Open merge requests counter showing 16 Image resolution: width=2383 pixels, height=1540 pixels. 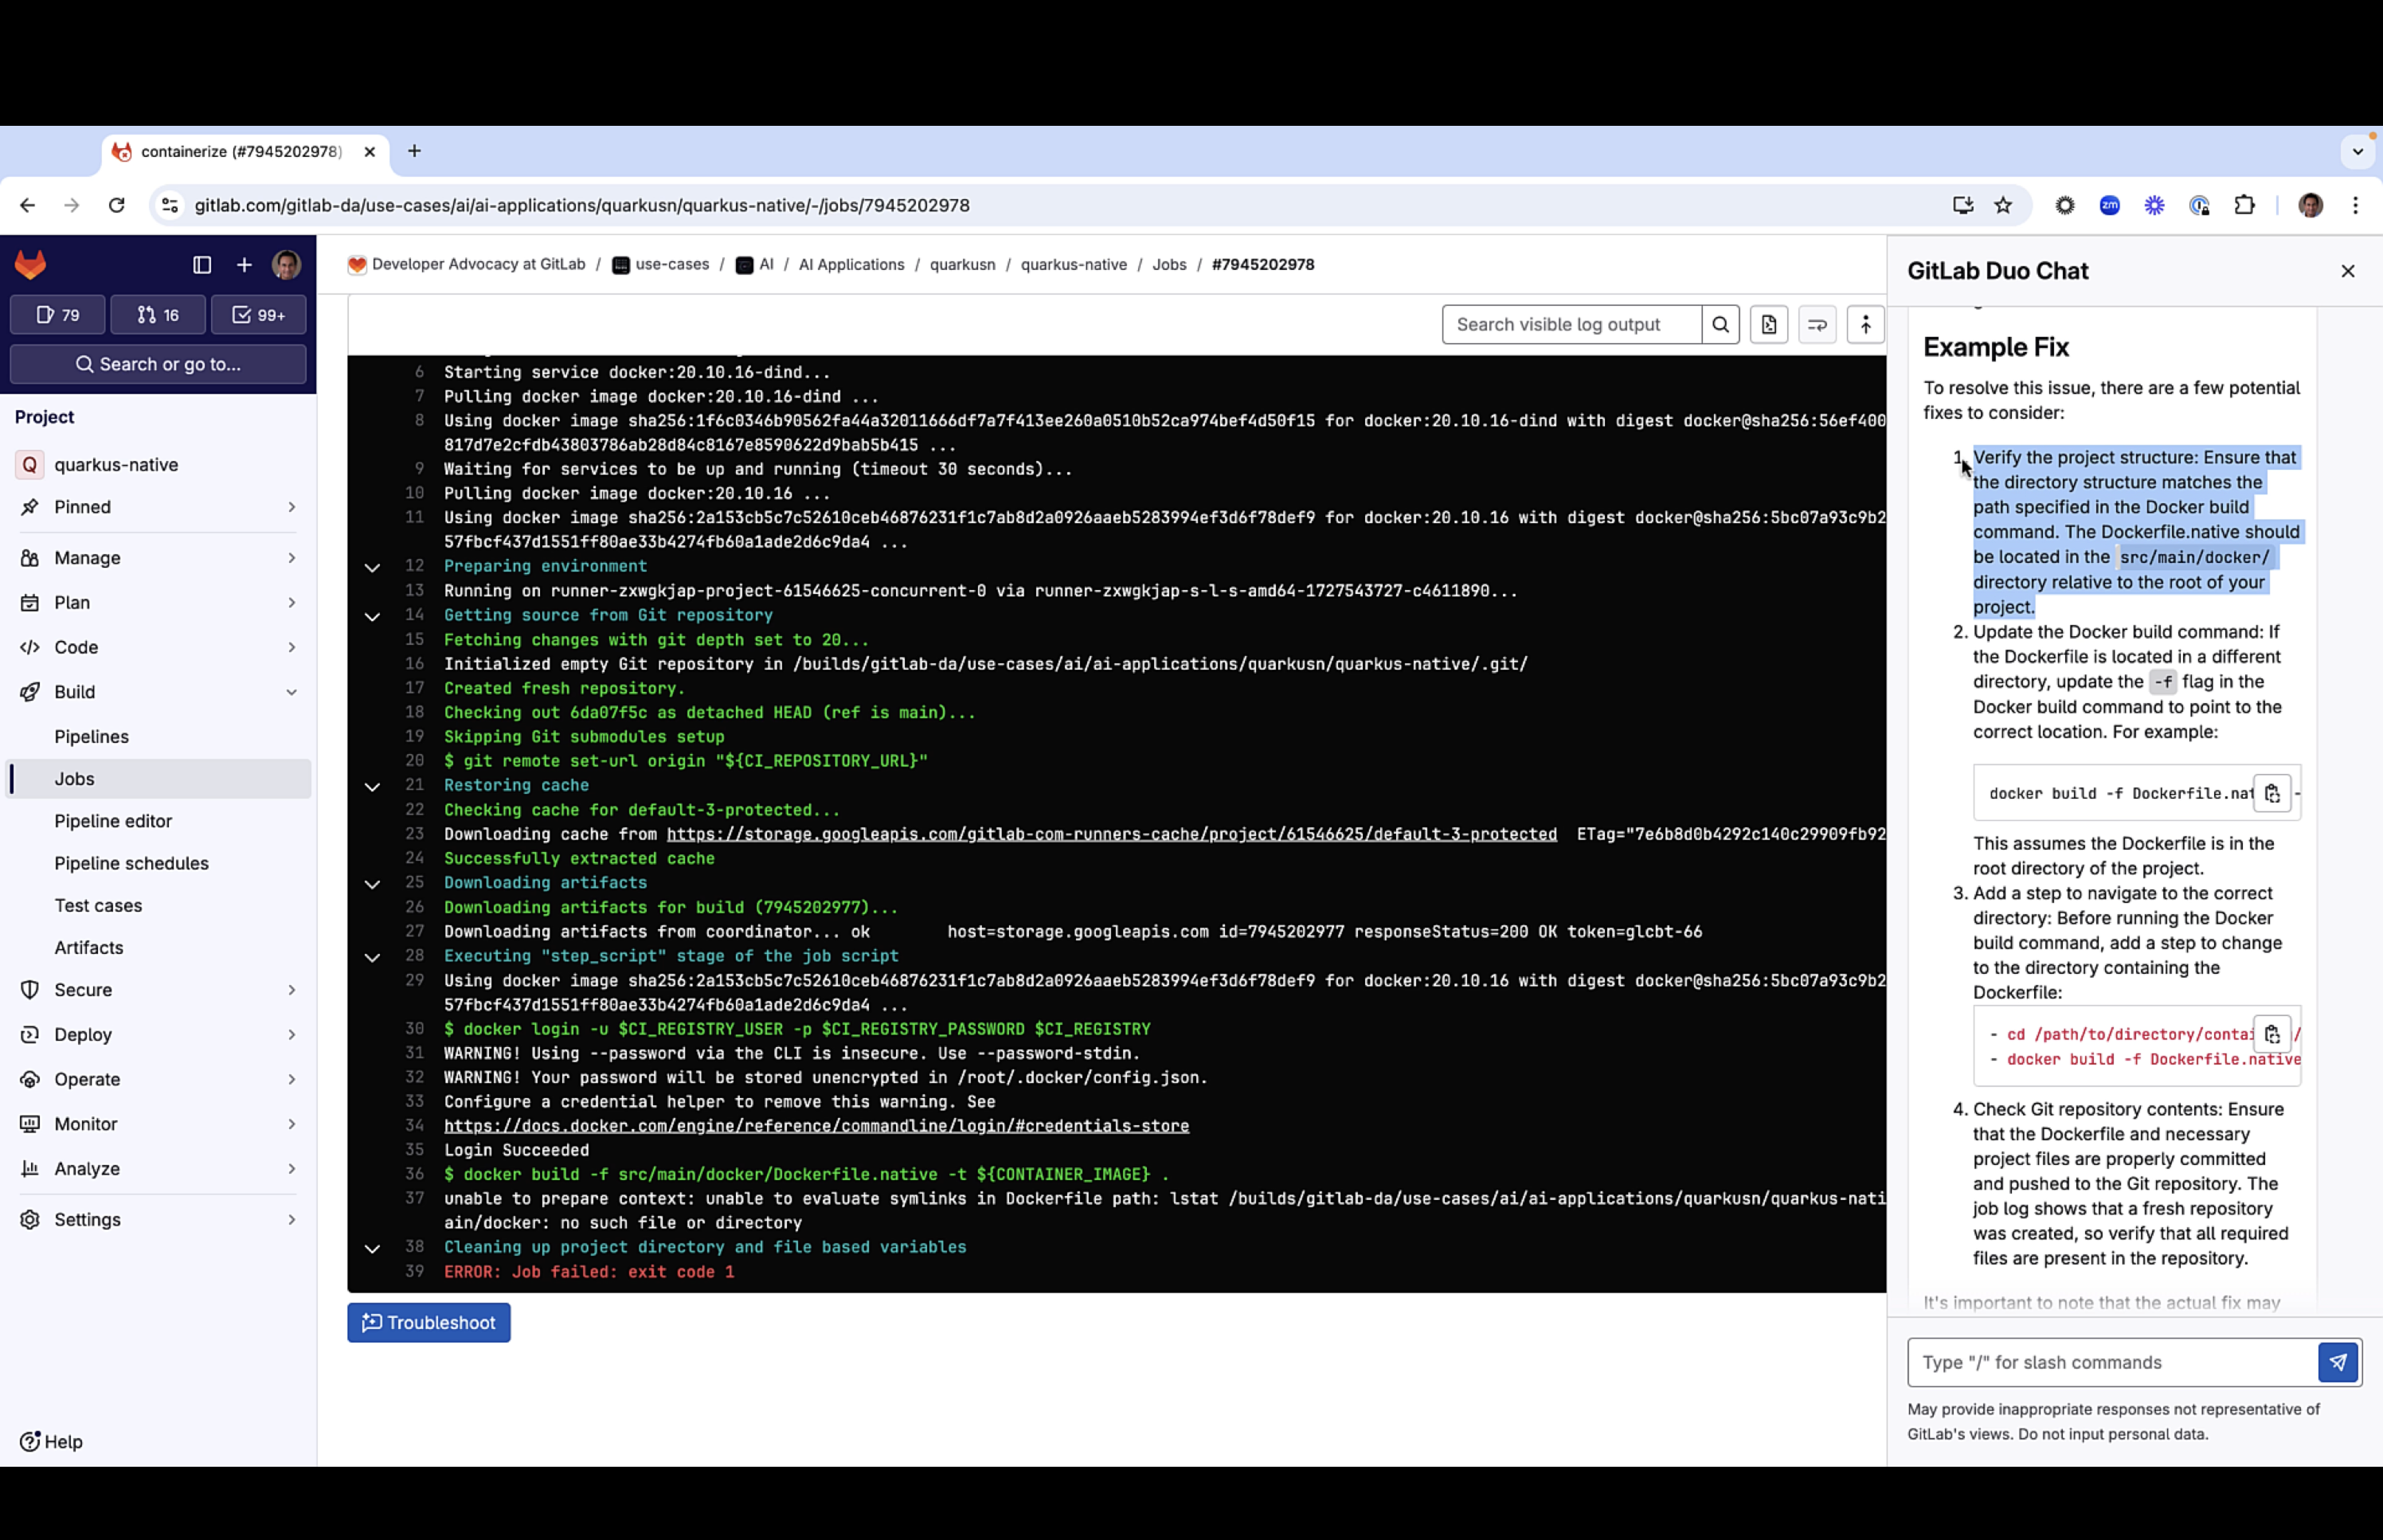158,315
